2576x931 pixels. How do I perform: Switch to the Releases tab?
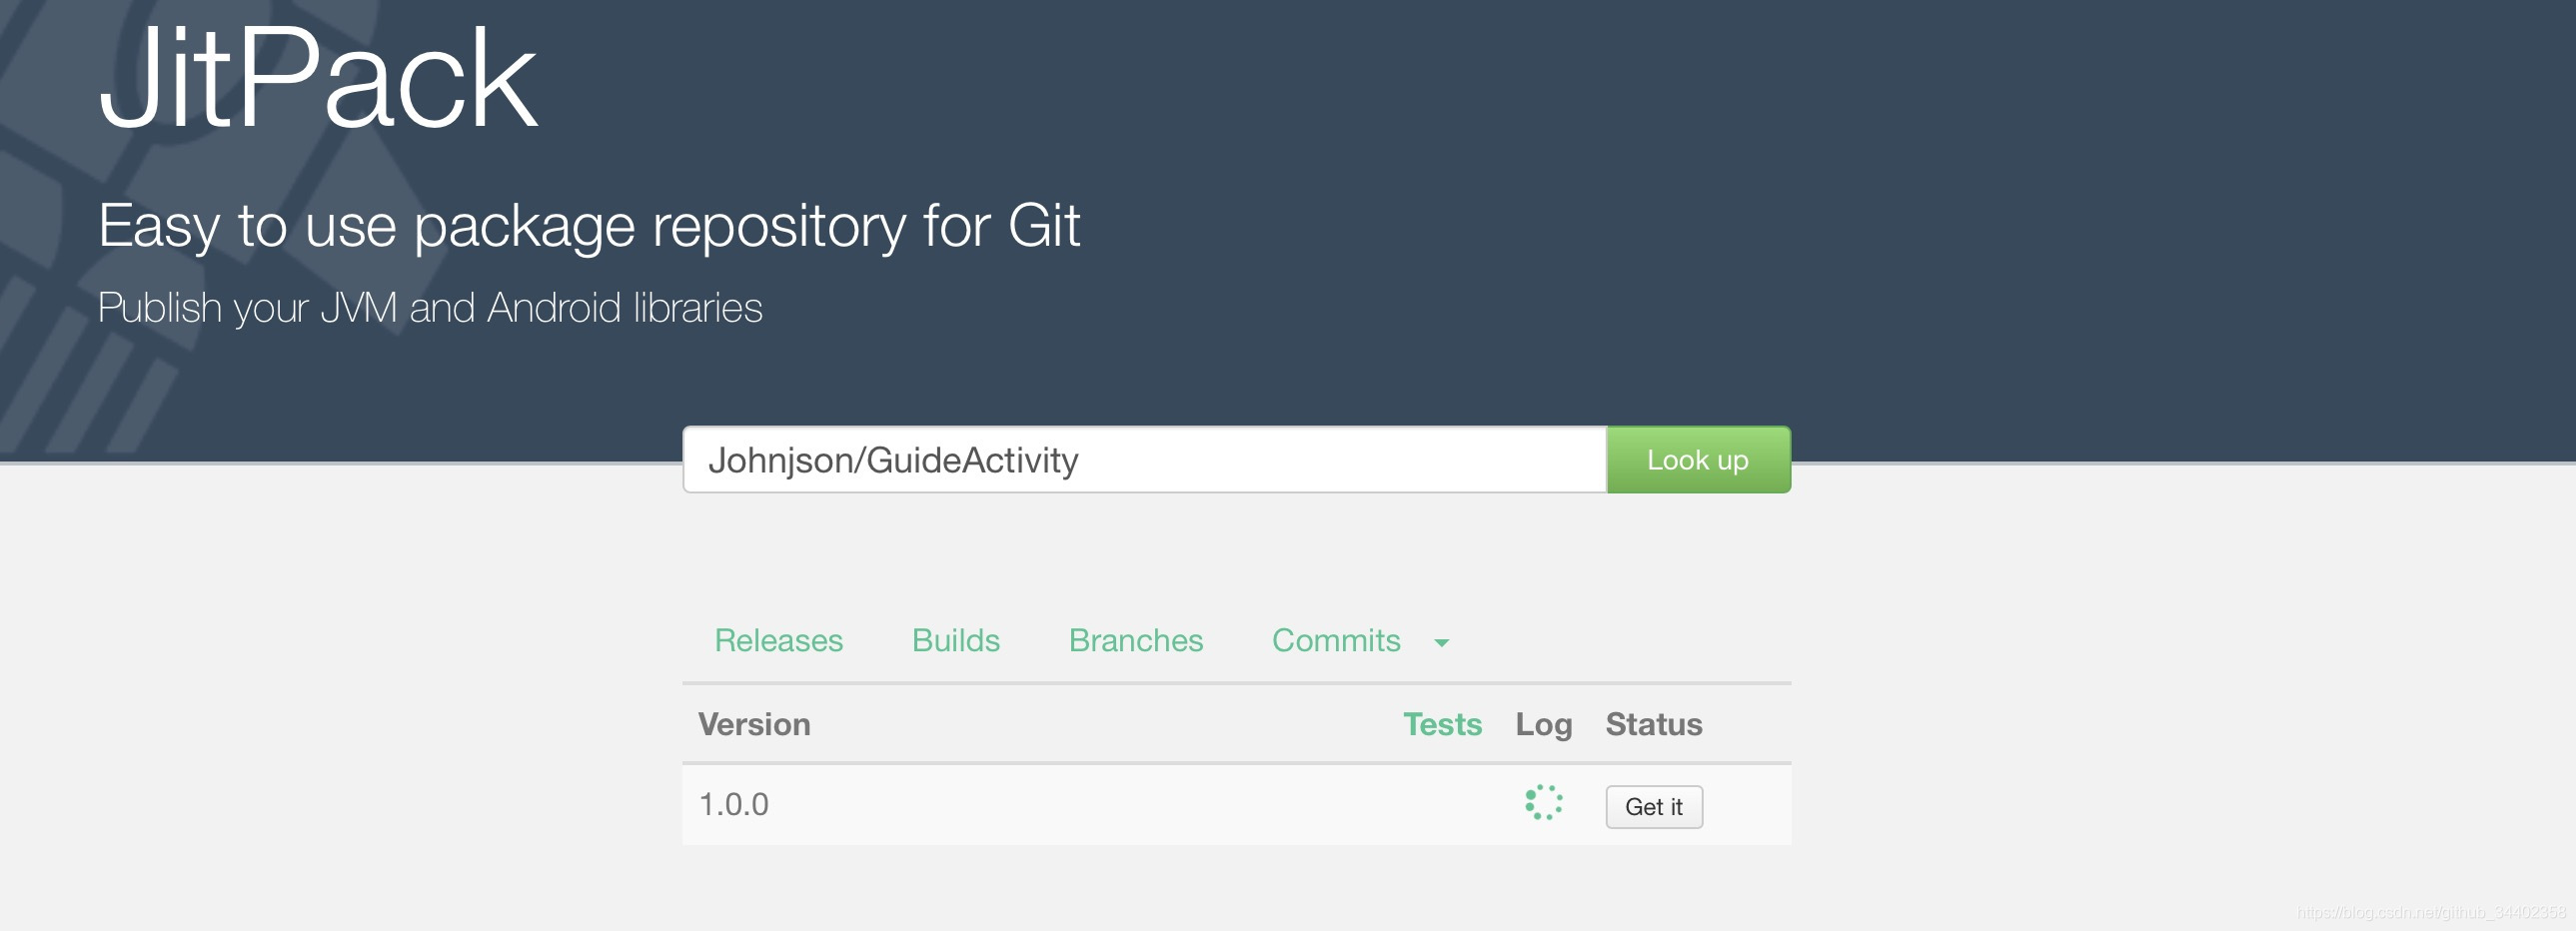(778, 640)
